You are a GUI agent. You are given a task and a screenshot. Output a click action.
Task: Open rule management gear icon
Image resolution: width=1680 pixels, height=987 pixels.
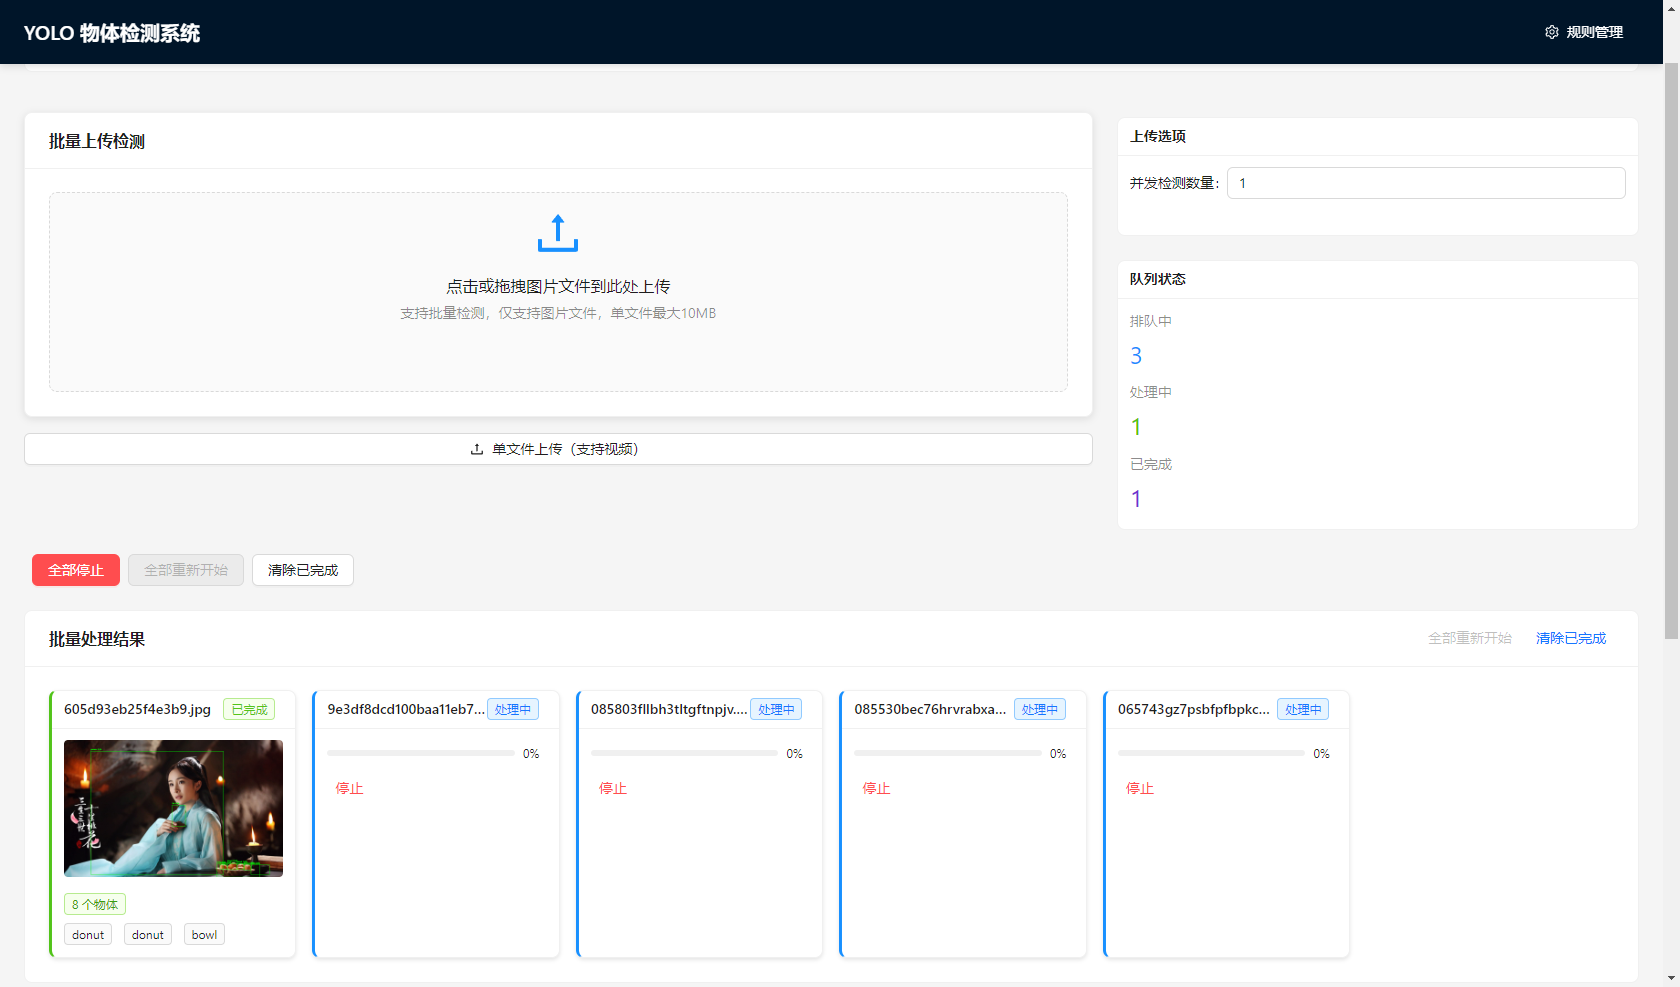click(x=1552, y=32)
